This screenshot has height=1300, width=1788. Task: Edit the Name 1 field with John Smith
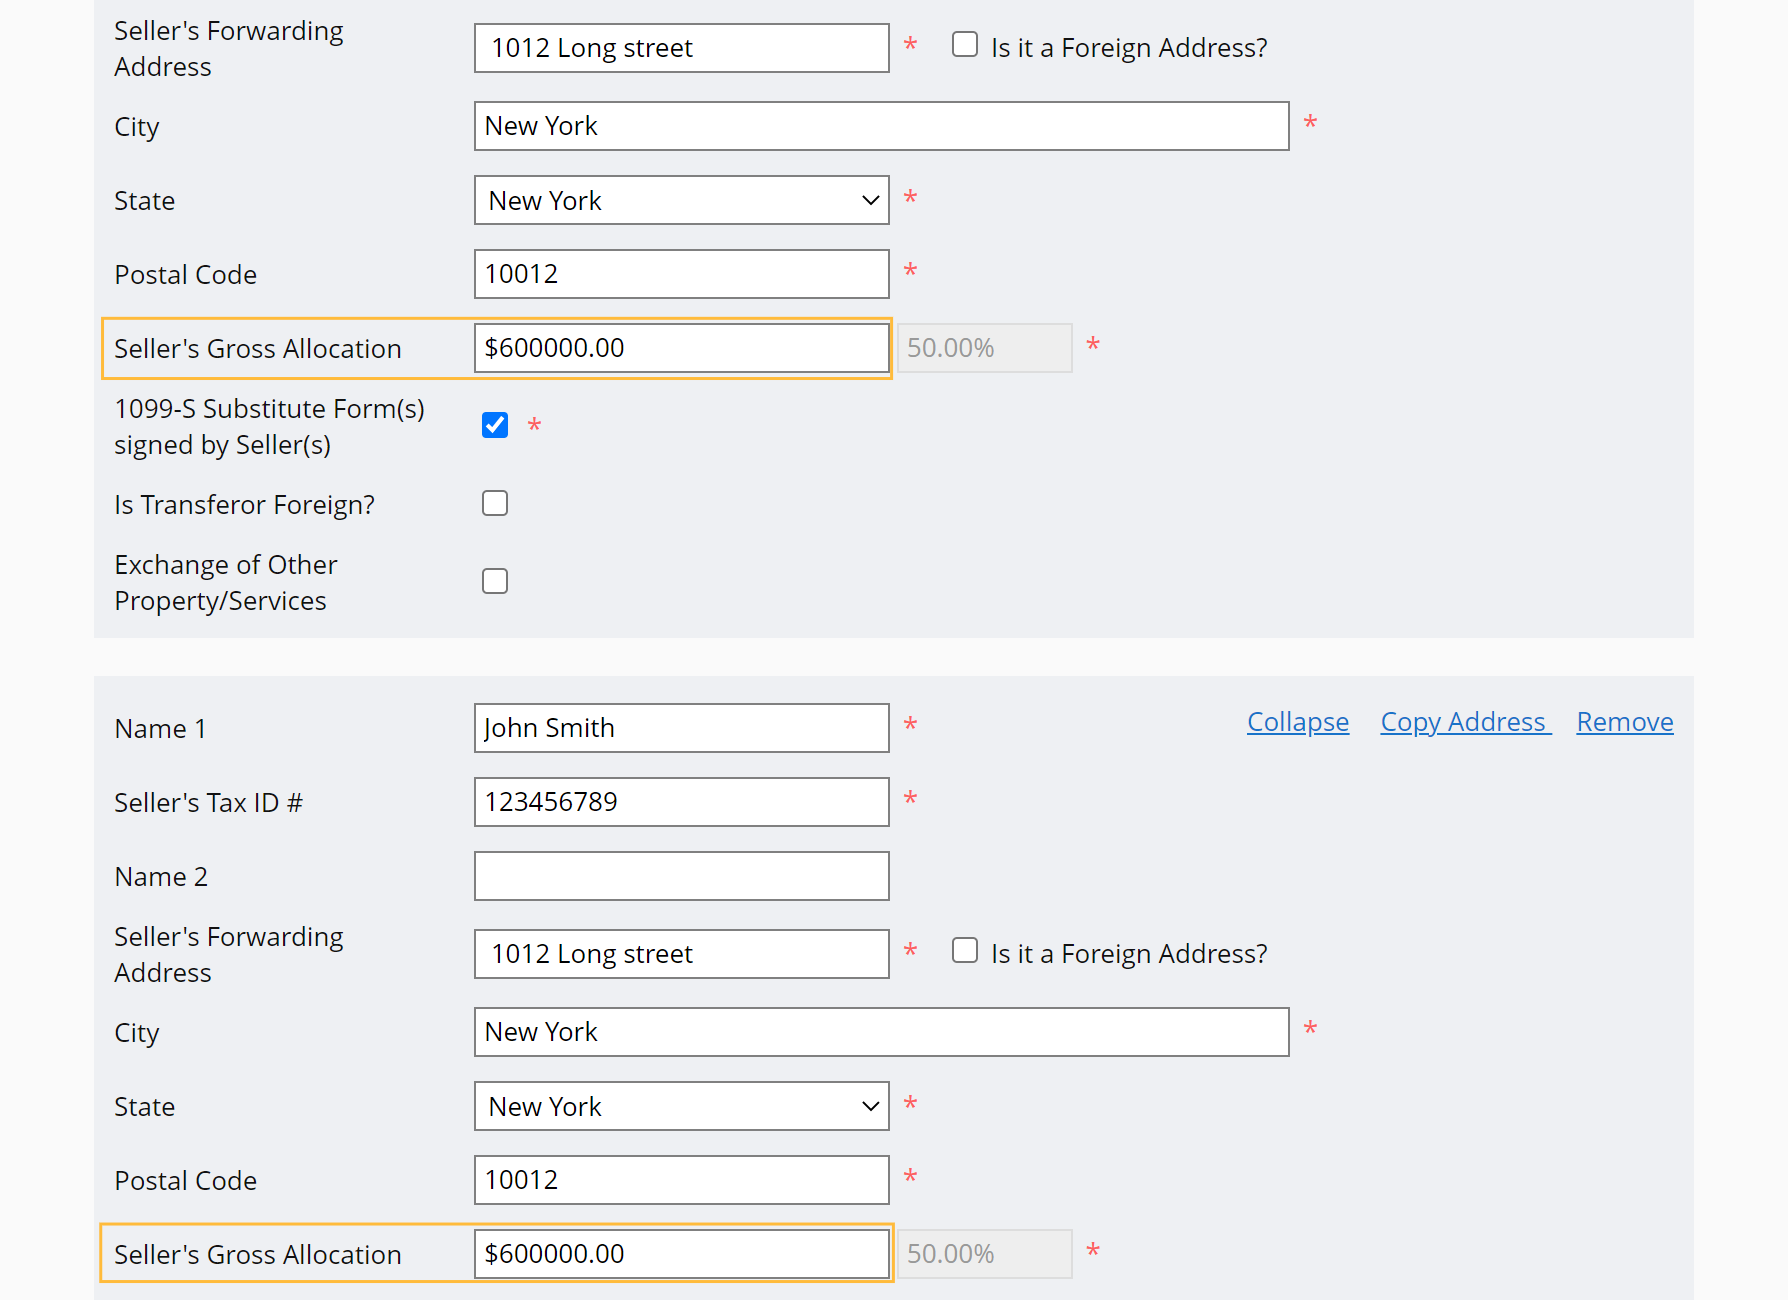click(681, 728)
